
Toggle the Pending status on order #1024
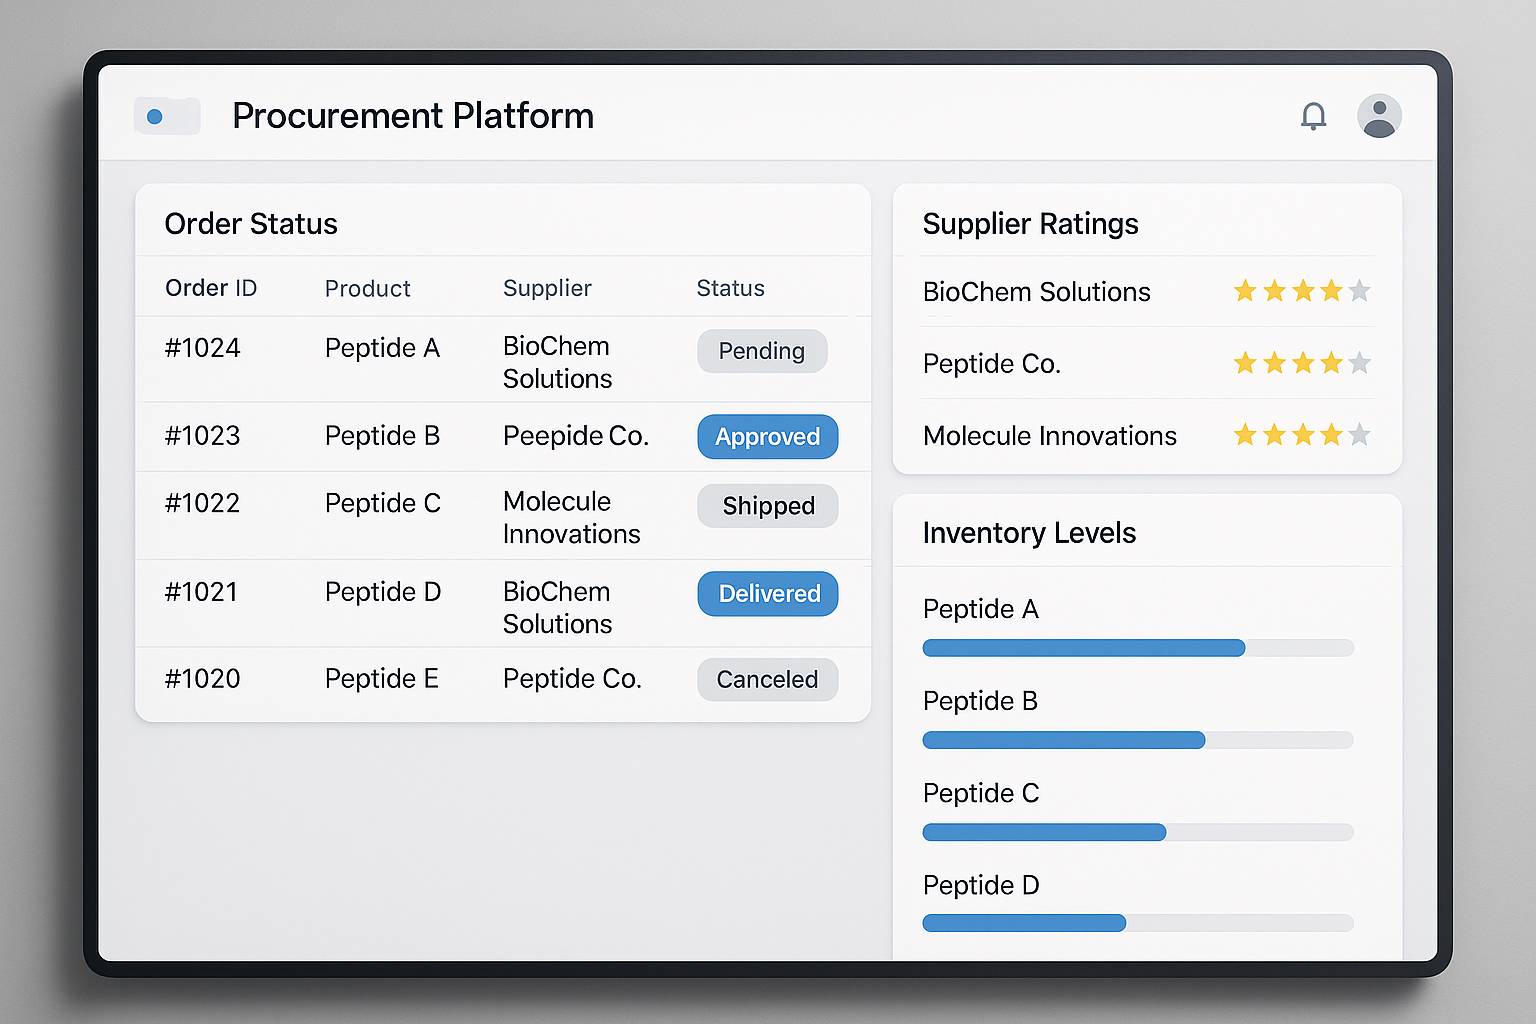coord(762,351)
